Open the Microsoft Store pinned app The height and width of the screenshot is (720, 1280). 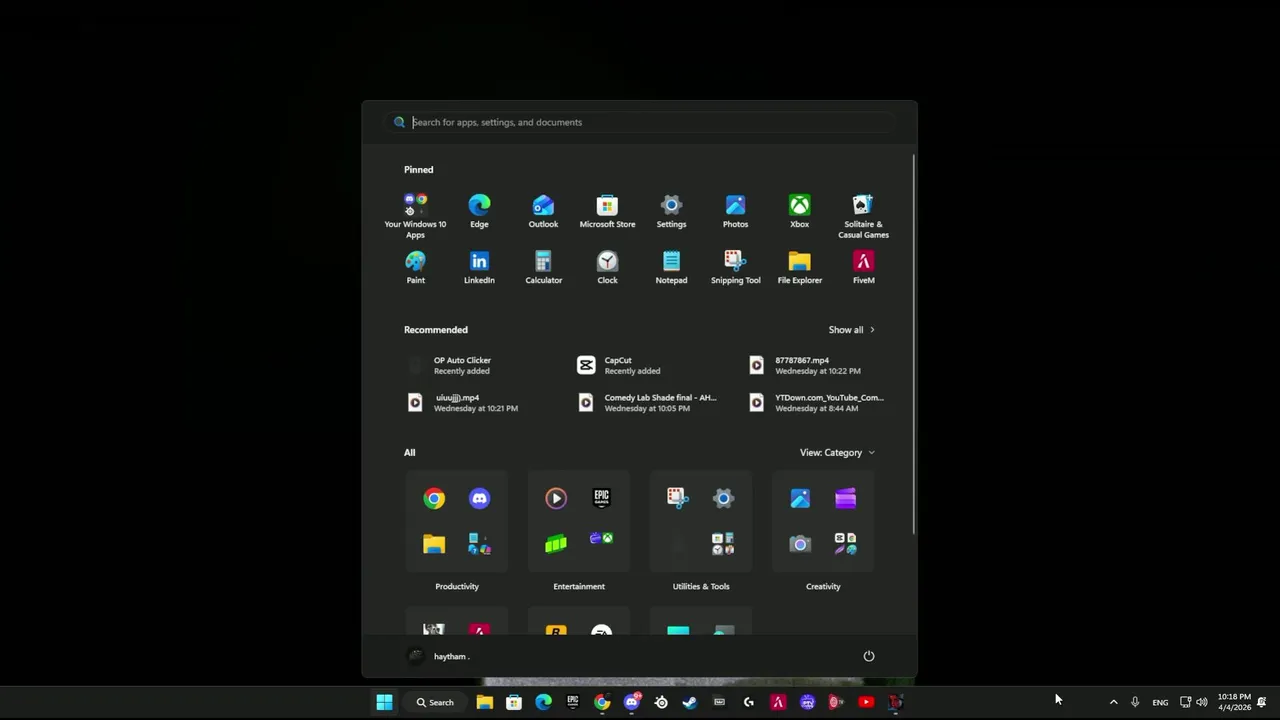pos(607,211)
